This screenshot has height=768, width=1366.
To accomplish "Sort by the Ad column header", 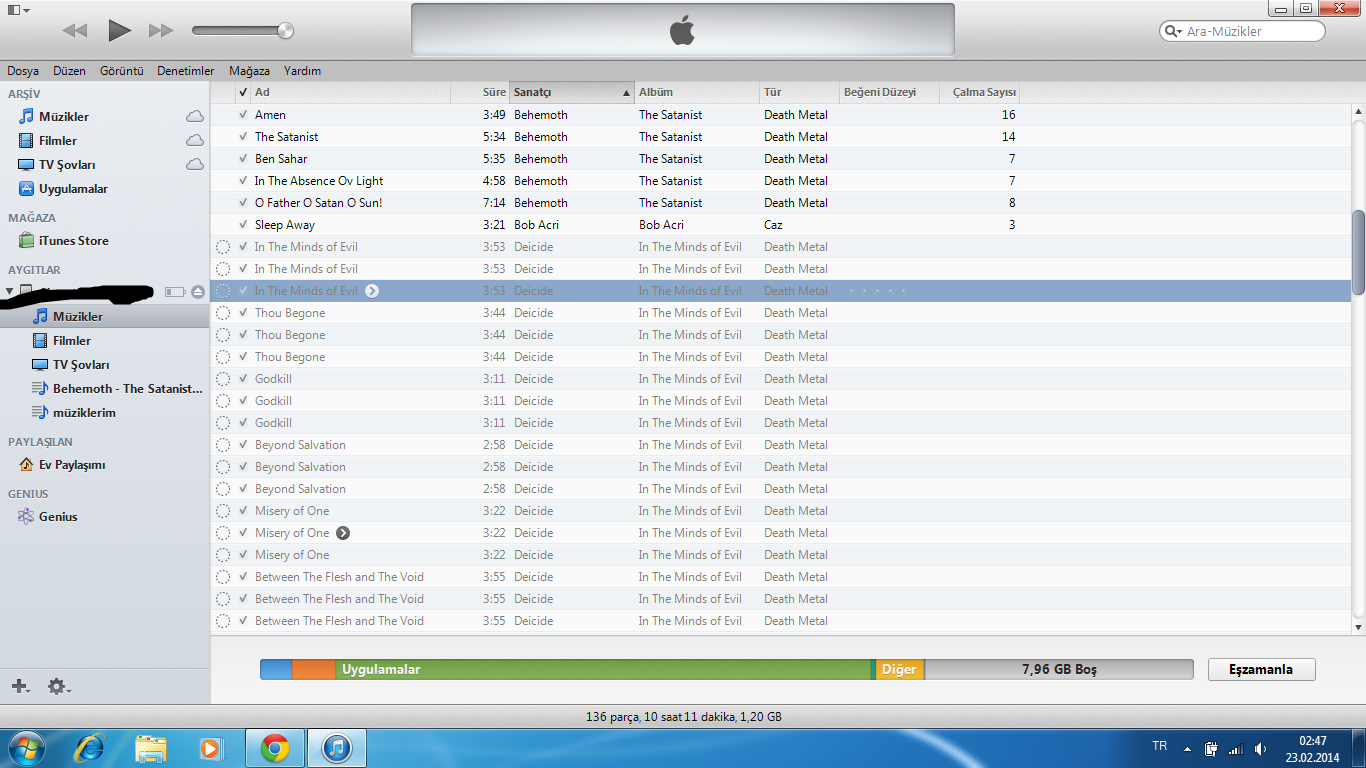I will pyautogui.click(x=350, y=92).
